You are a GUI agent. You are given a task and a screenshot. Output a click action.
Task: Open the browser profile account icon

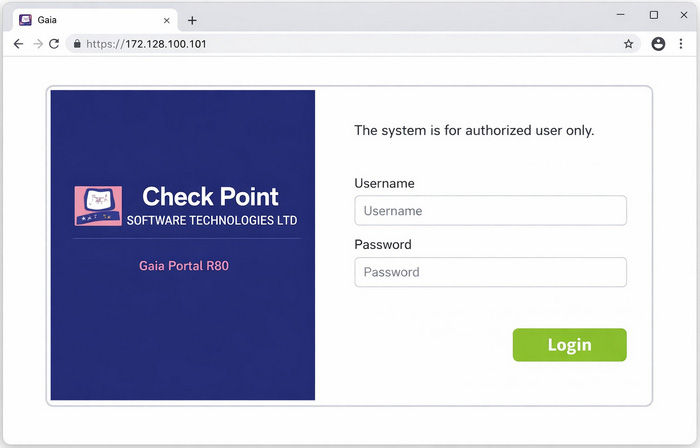tap(658, 44)
